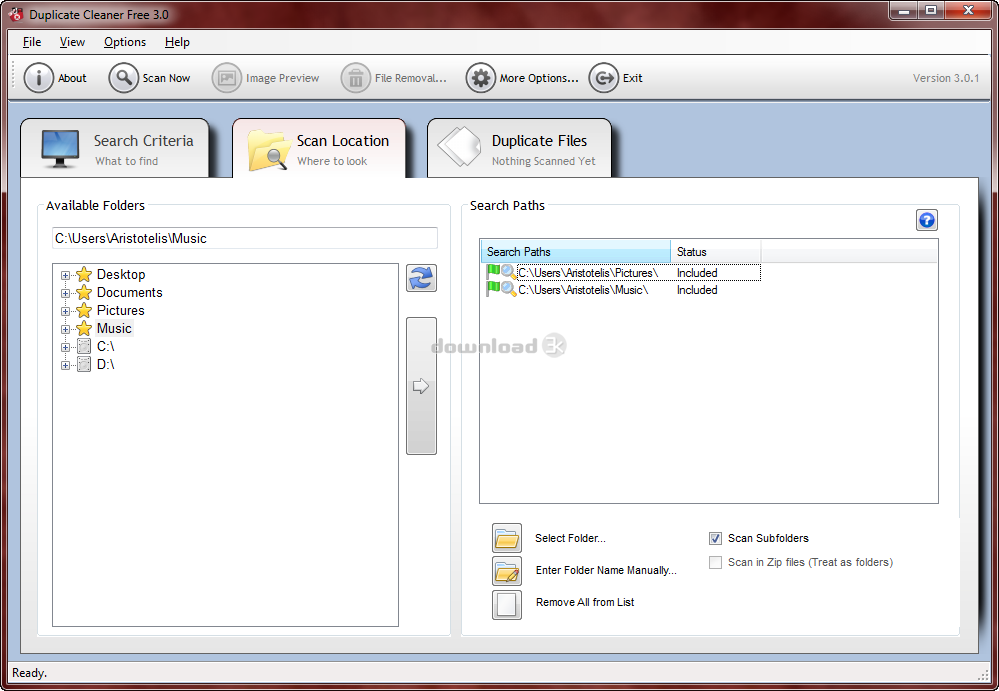Click the star icon beside Desktop
999x691 pixels.
84,274
